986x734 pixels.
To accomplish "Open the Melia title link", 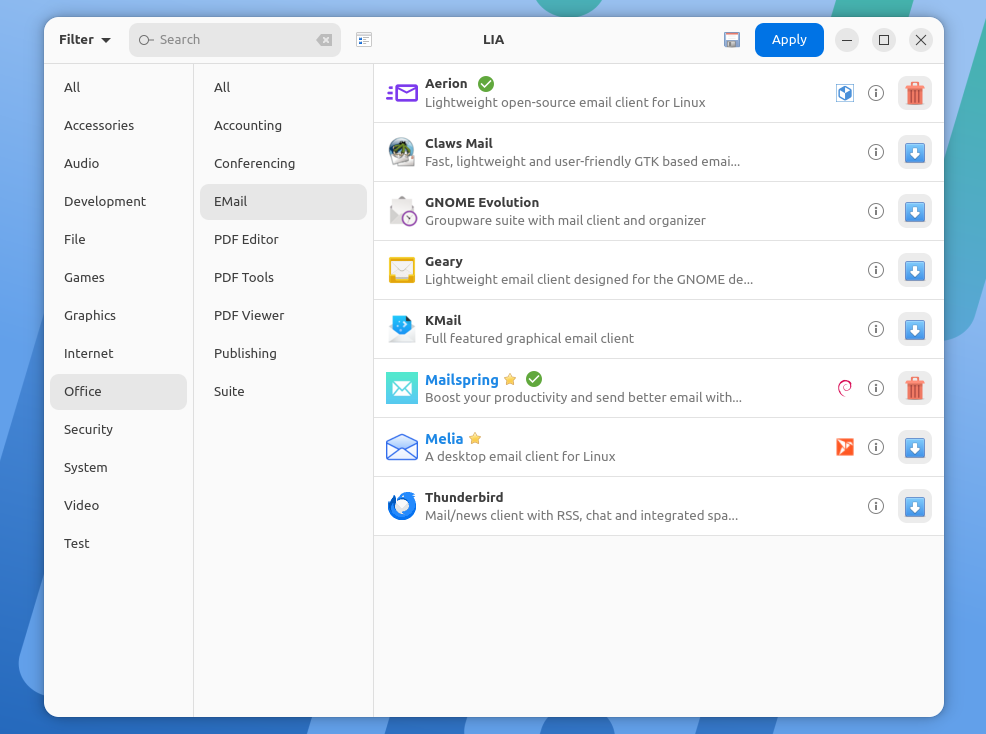I will [444, 439].
